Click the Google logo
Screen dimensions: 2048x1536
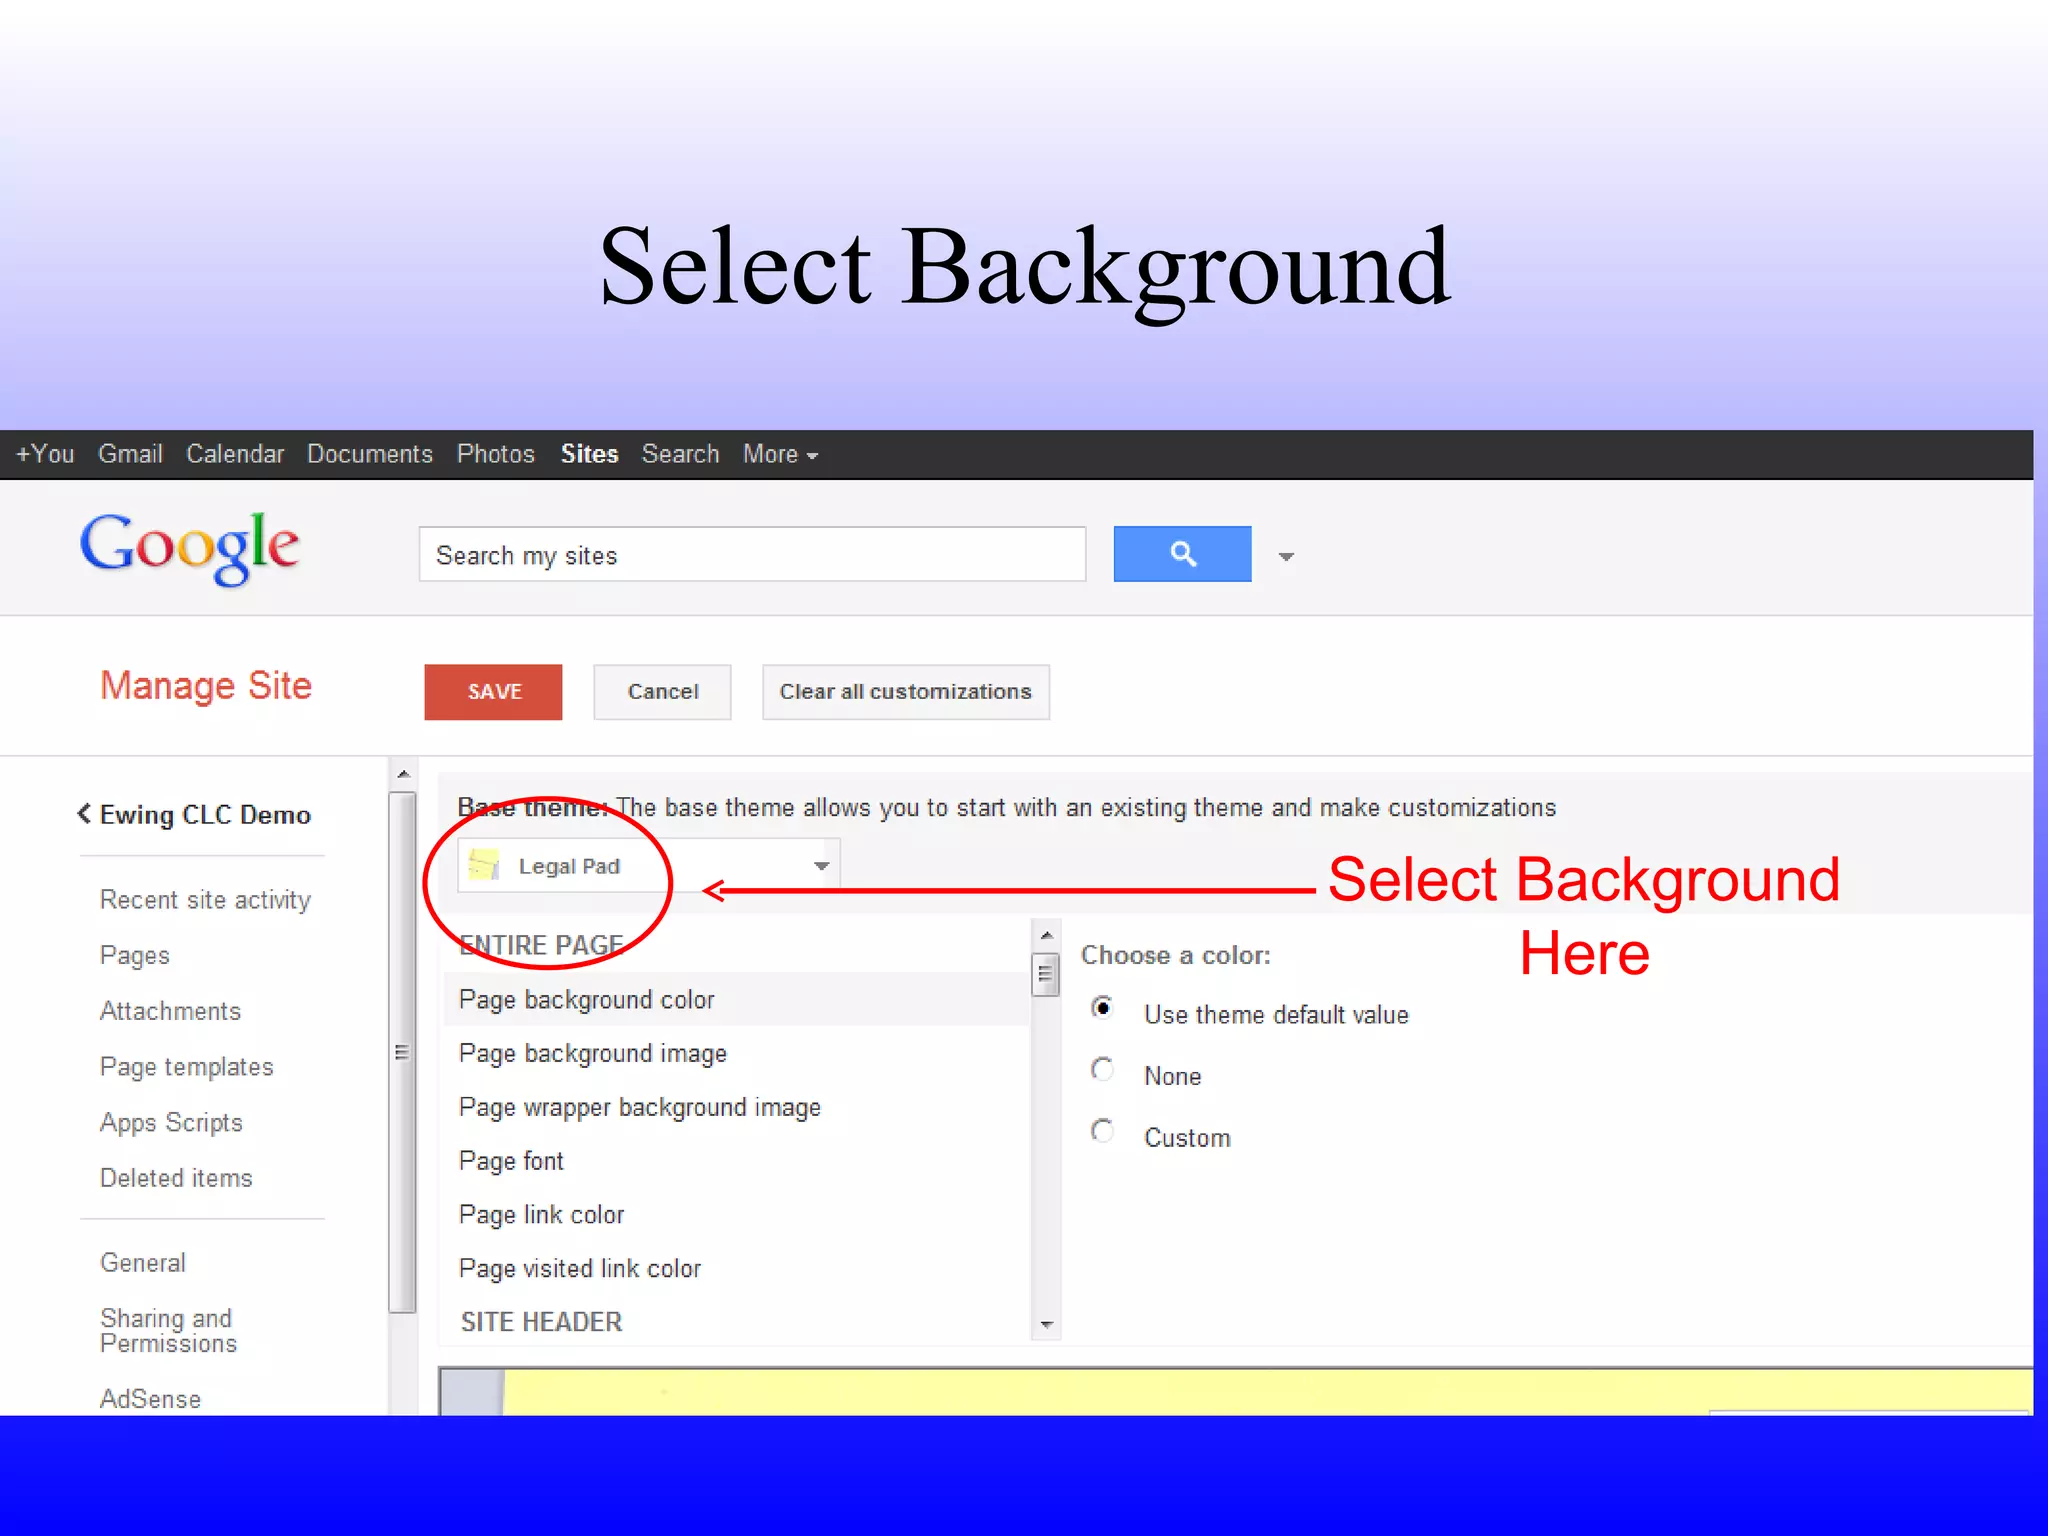(189, 548)
